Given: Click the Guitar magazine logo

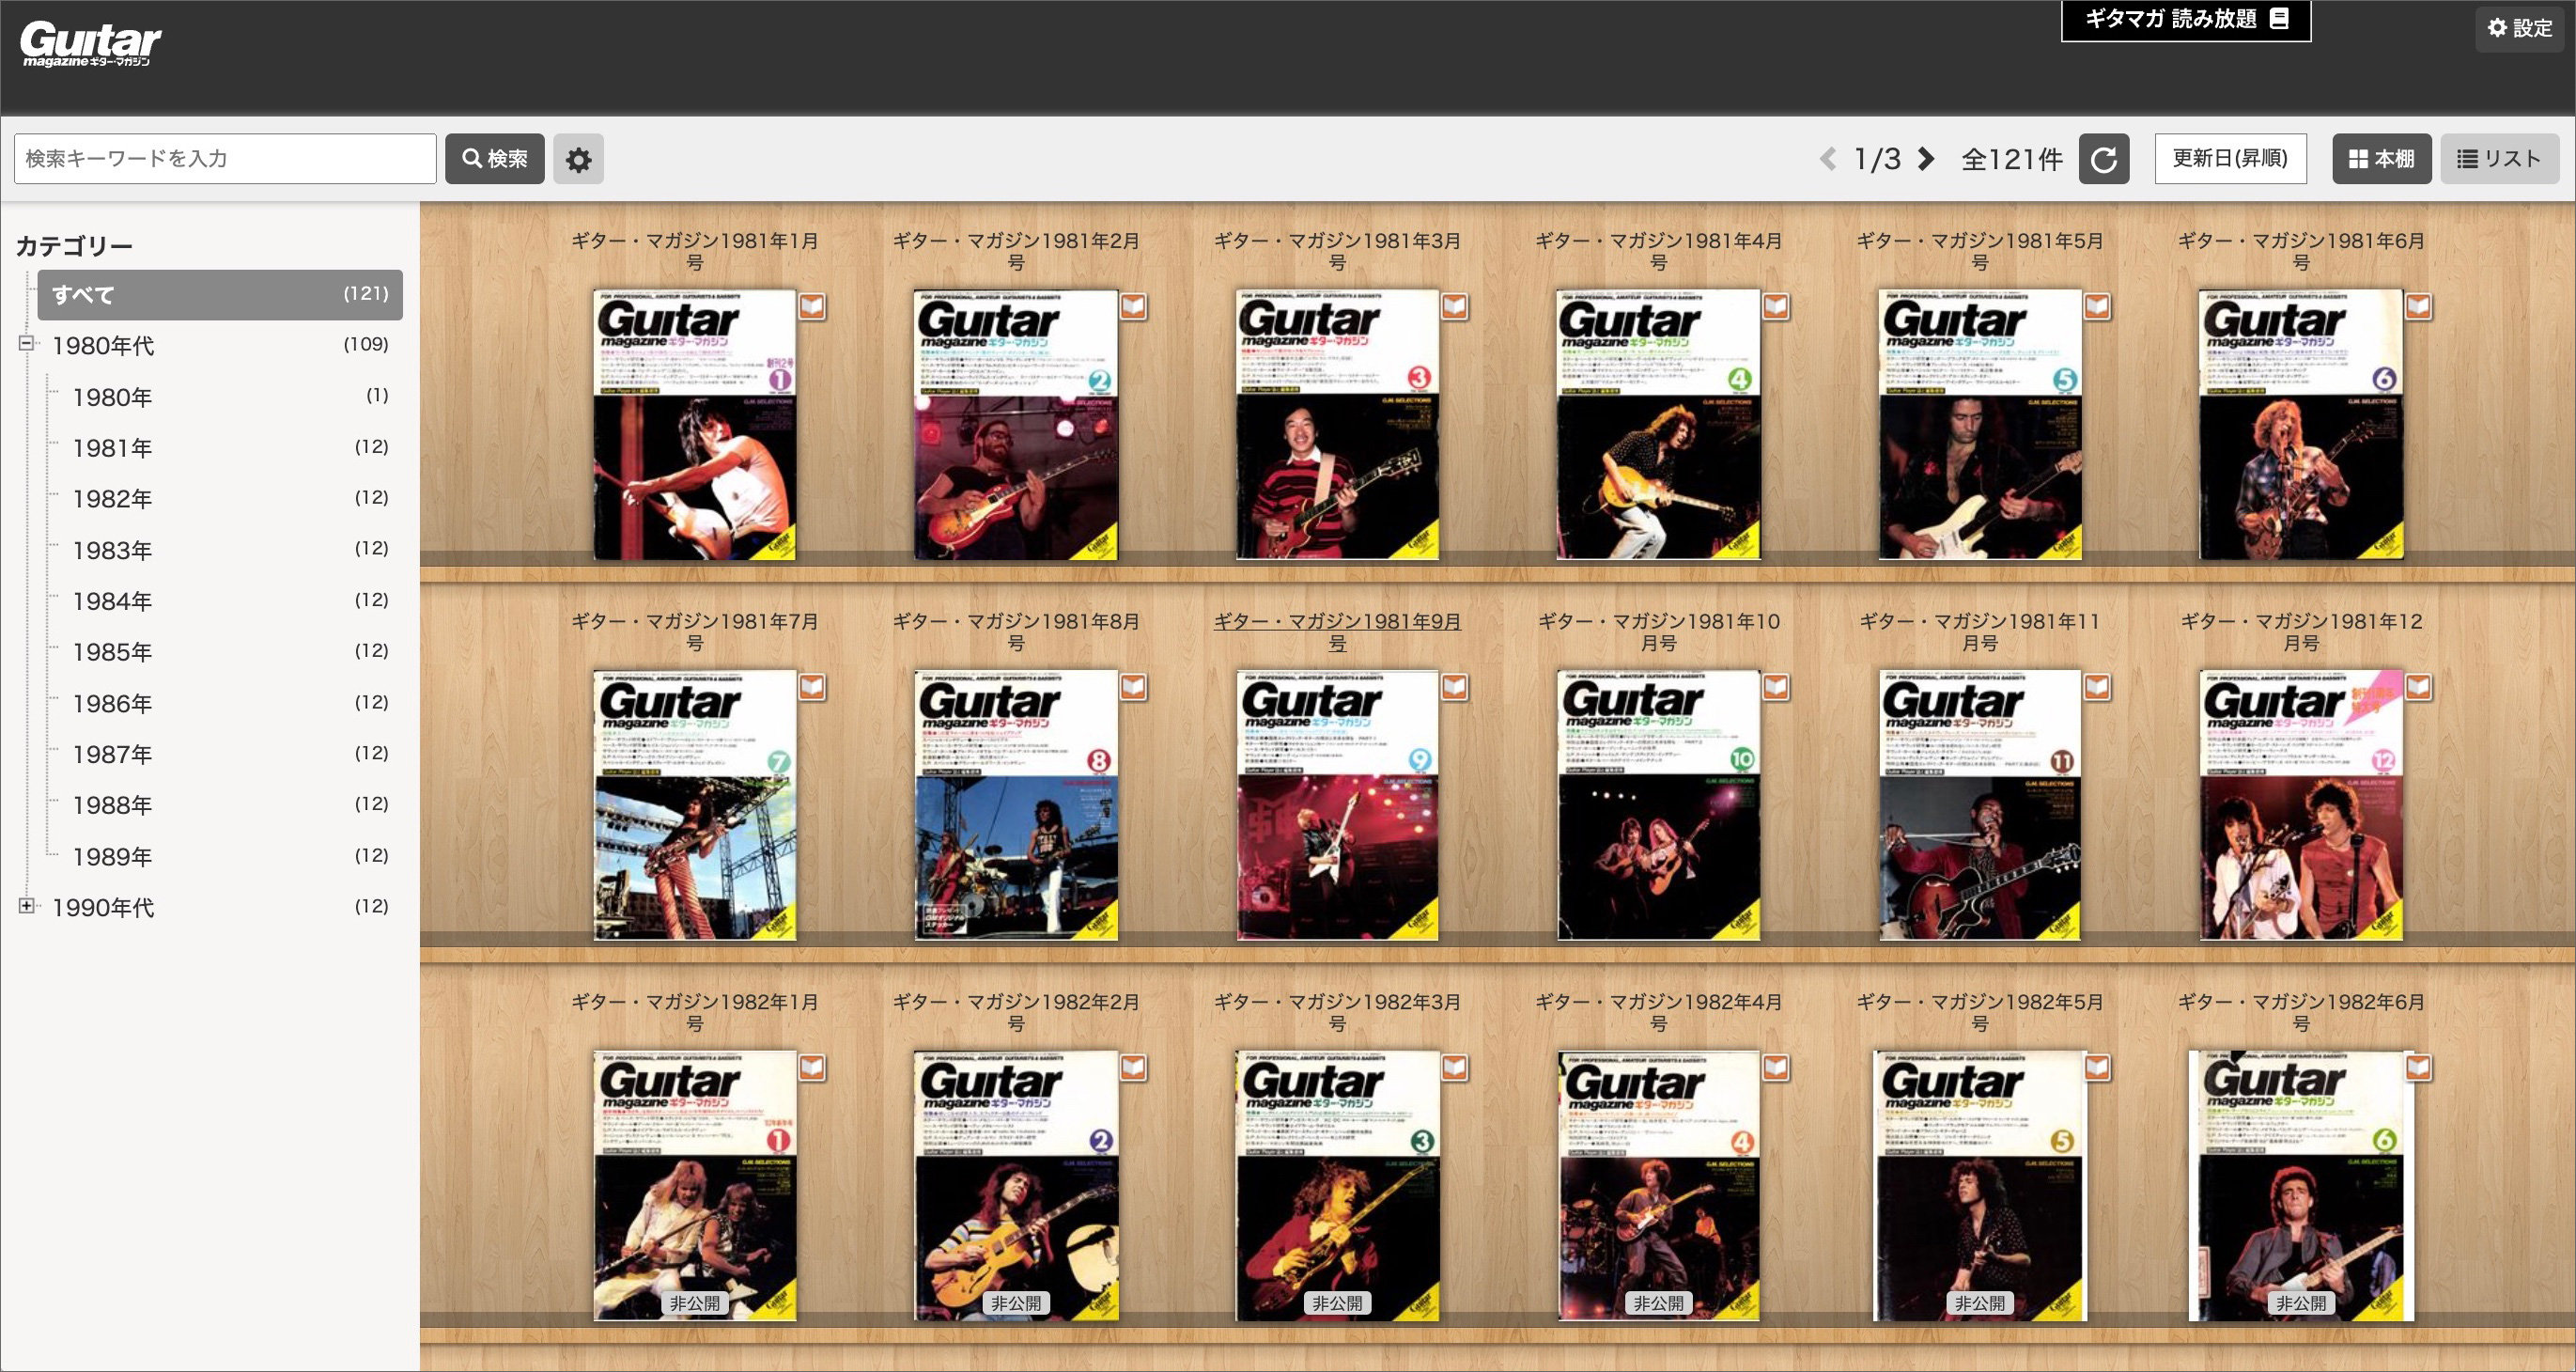Looking at the screenshot, I should 90,44.
